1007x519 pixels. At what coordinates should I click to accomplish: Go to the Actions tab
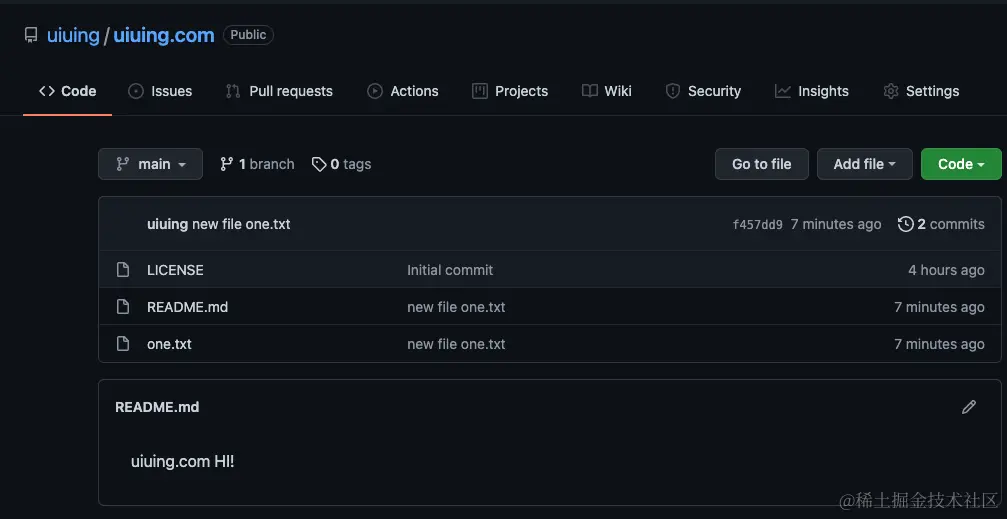[403, 91]
